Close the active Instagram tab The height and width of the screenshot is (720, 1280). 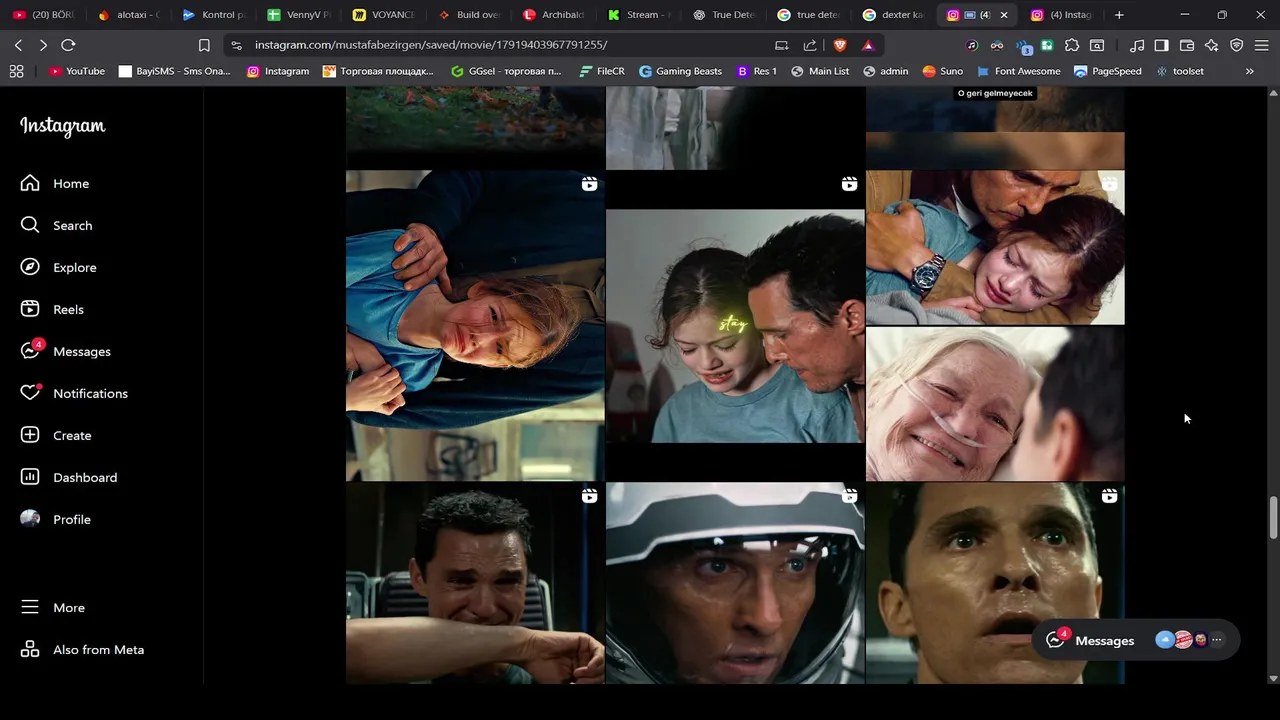tap(1004, 15)
